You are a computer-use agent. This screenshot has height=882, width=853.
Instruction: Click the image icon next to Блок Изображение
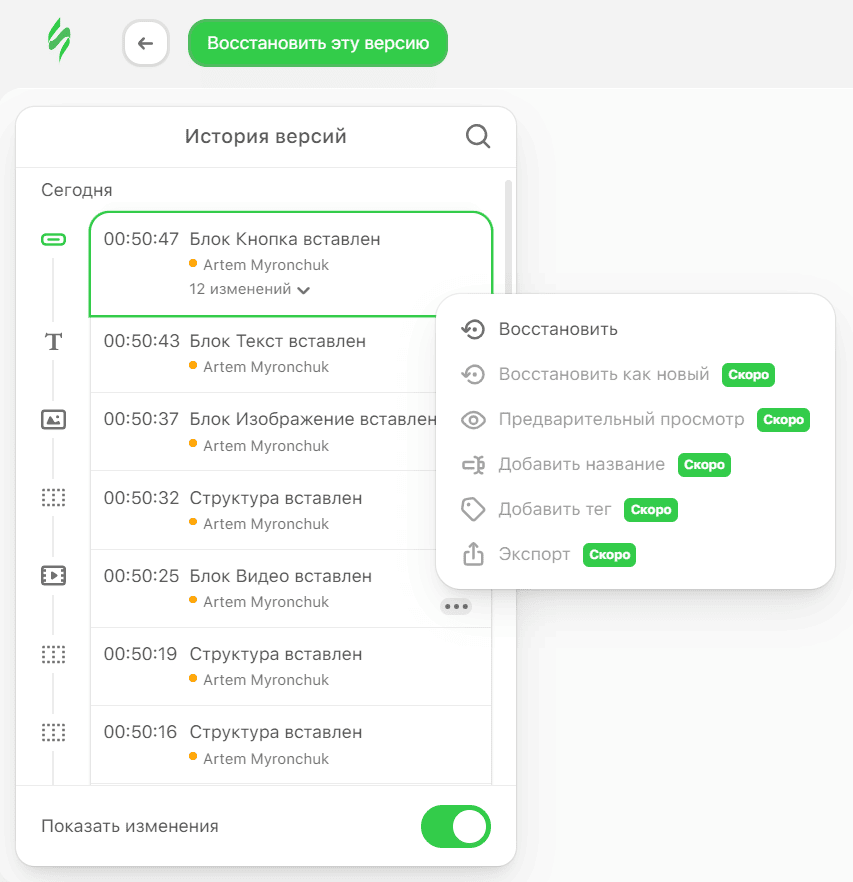point(53,420)
